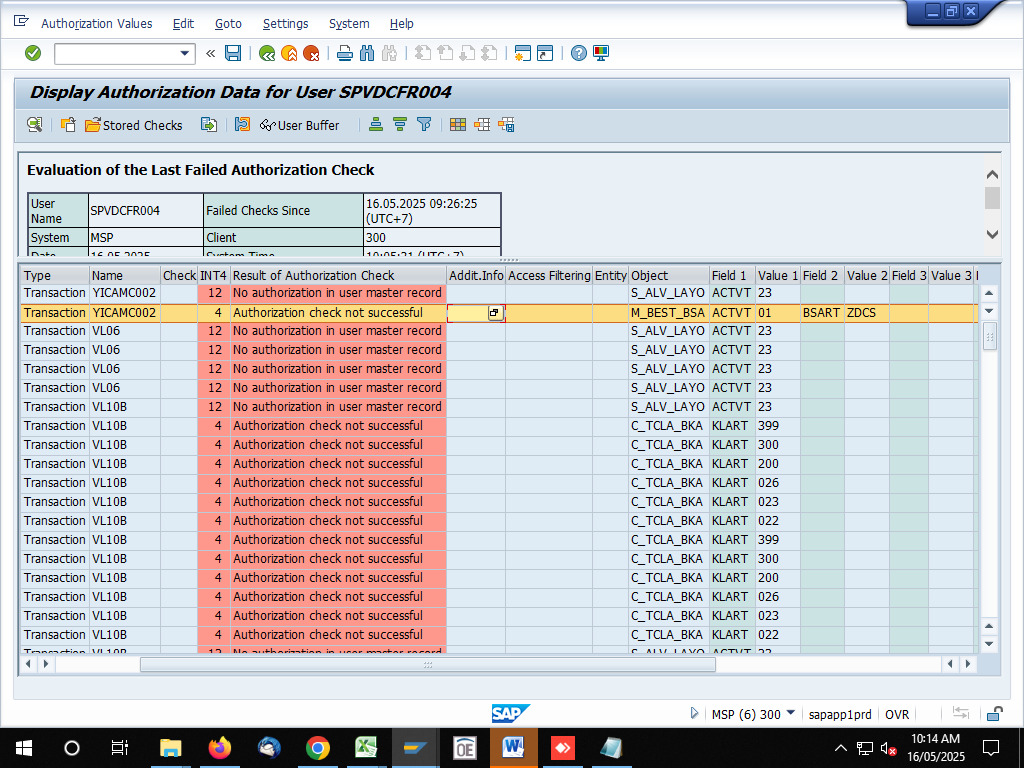Click the Type column header
Image resolution: width=1024 pixels, height=768 pixels.
[55, 276]
